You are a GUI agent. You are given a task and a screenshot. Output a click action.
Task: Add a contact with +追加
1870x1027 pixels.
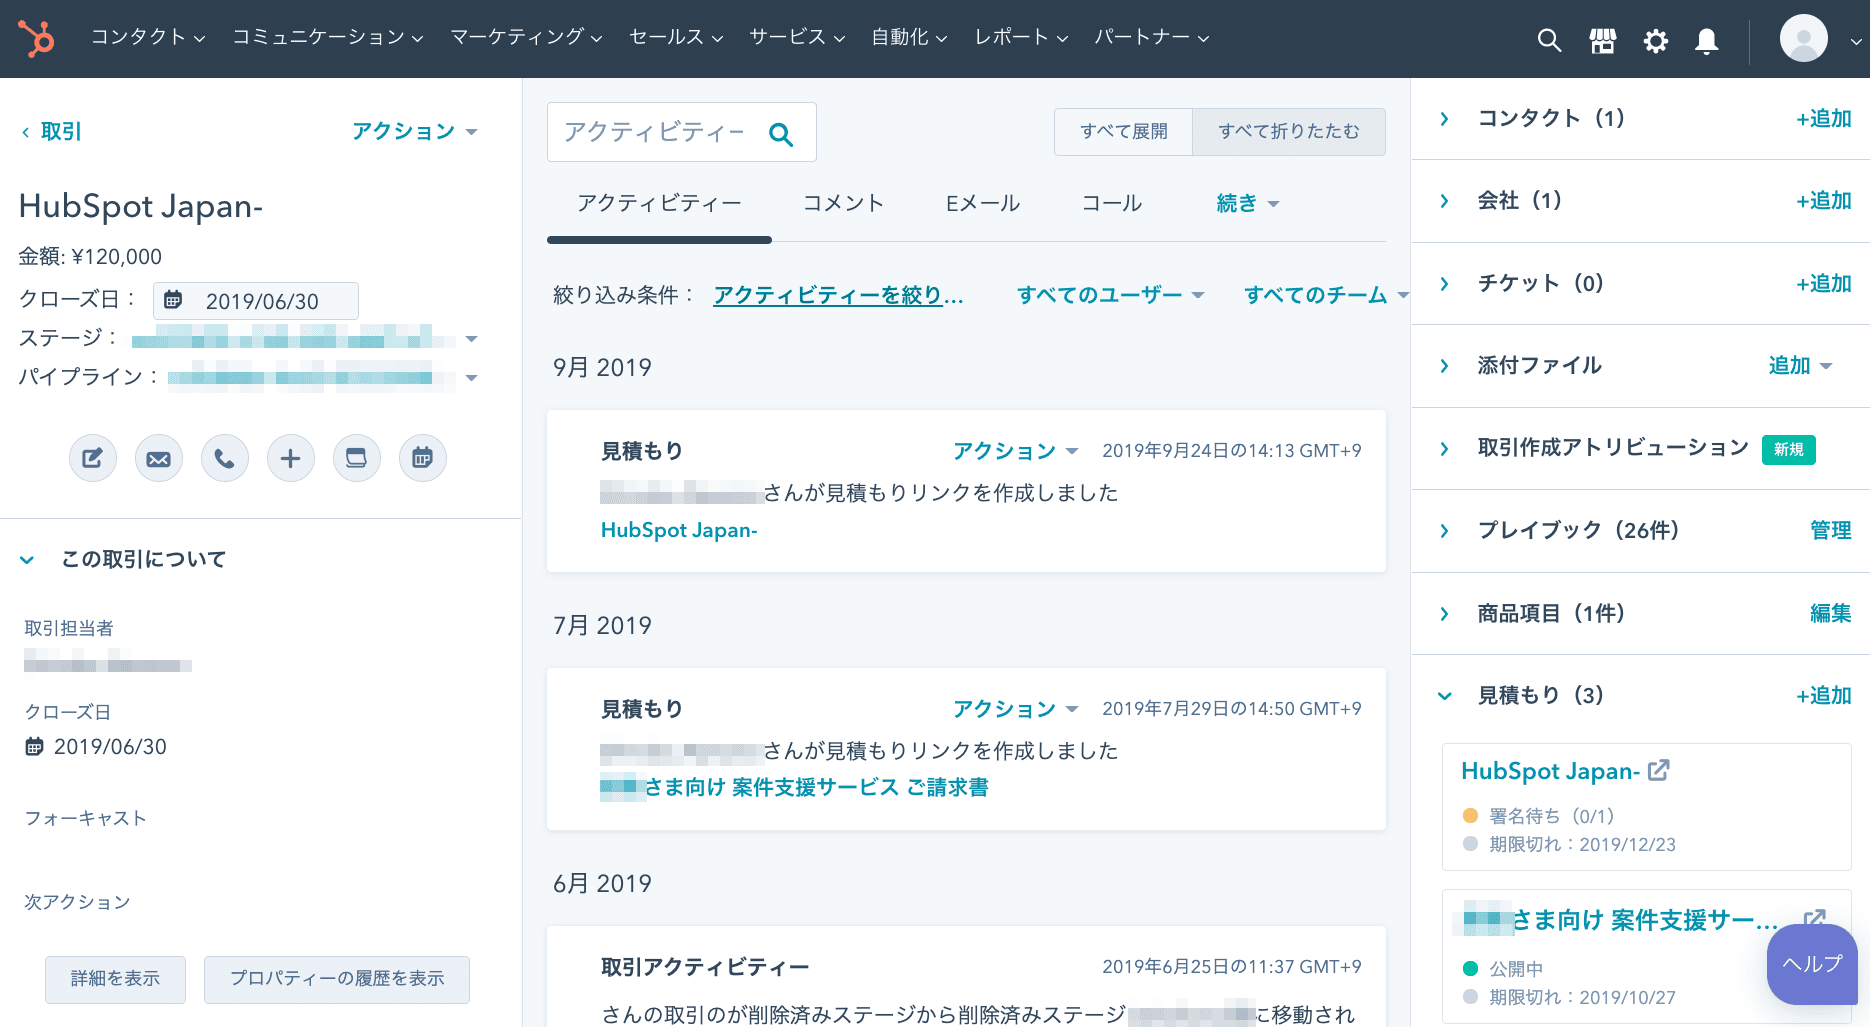click(x=1824, y=119)
